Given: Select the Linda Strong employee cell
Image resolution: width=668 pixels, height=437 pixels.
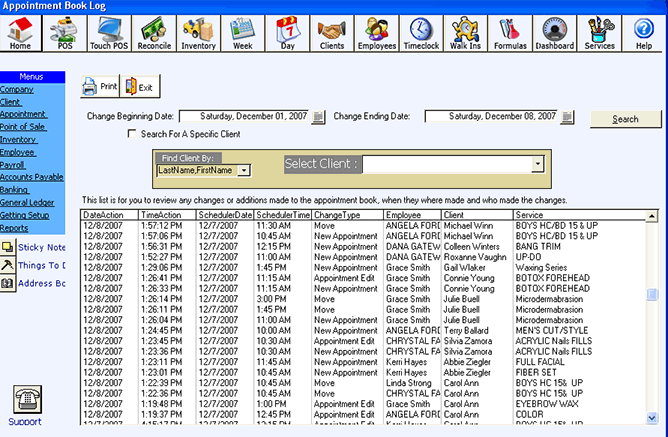Looking at the screenshot, I should click(x=409, y=383).
